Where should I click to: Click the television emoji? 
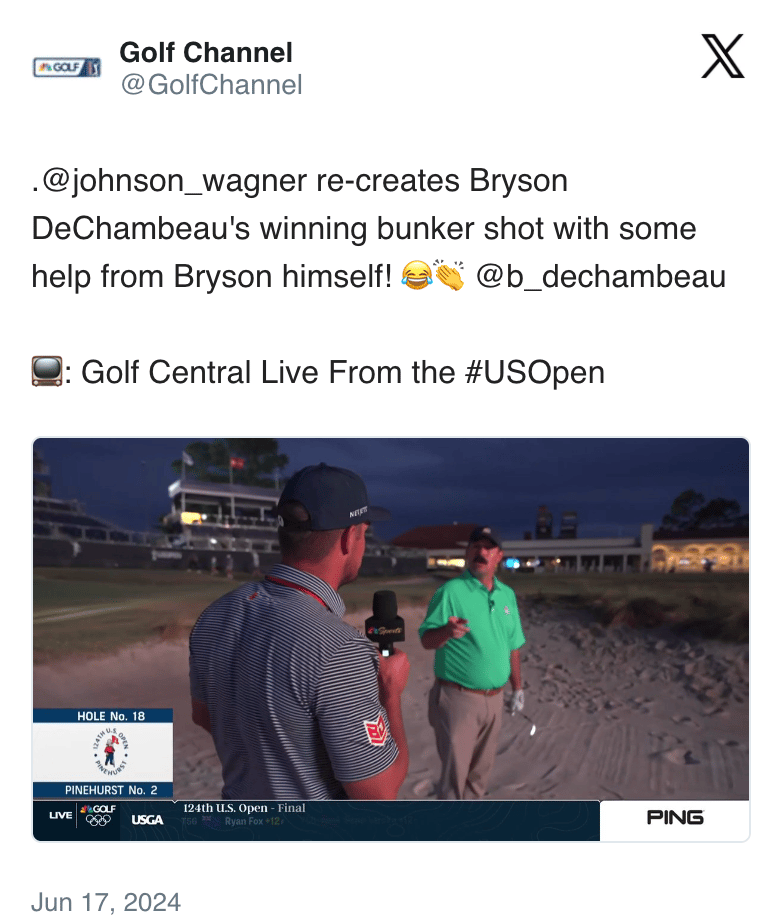coord(47,372)
